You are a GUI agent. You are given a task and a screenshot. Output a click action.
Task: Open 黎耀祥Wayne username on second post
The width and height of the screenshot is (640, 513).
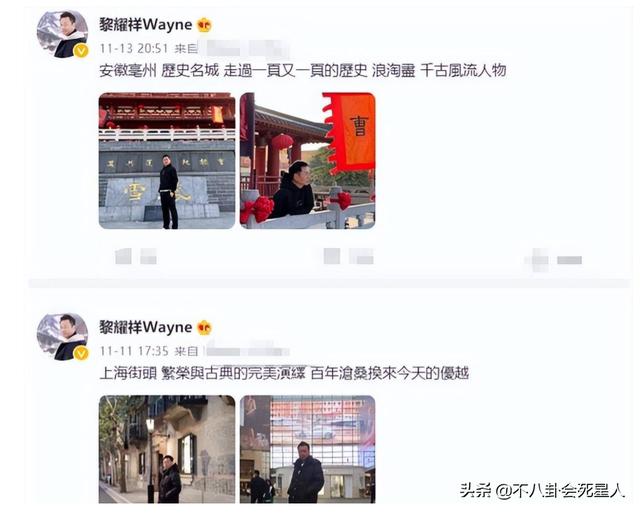point(146,327)
